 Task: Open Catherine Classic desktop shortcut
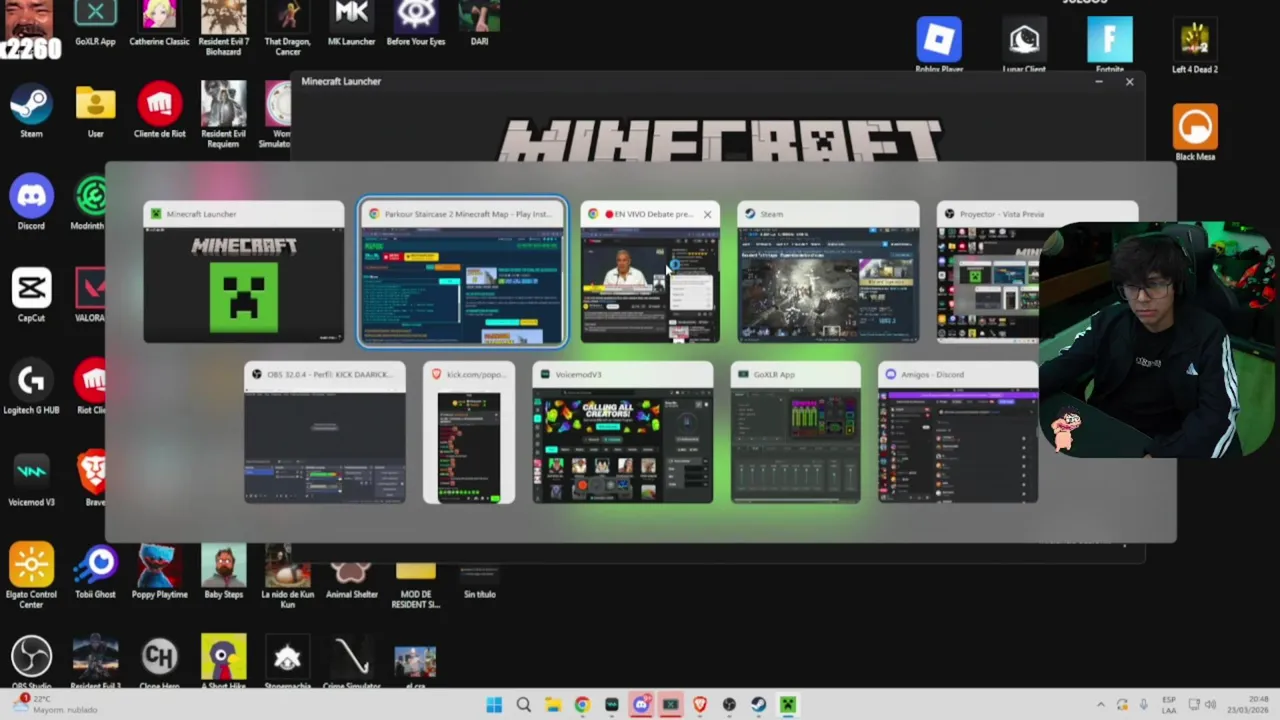[x=159, y=24]
